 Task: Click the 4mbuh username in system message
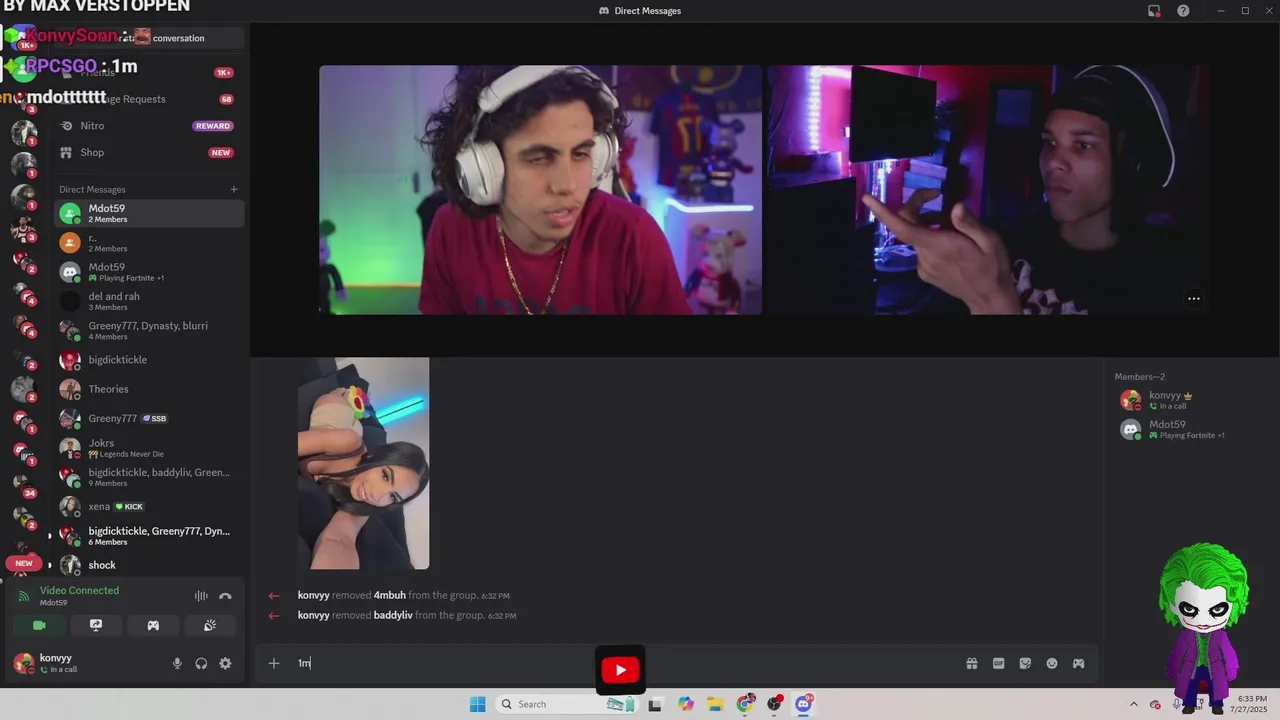(390, 595)
